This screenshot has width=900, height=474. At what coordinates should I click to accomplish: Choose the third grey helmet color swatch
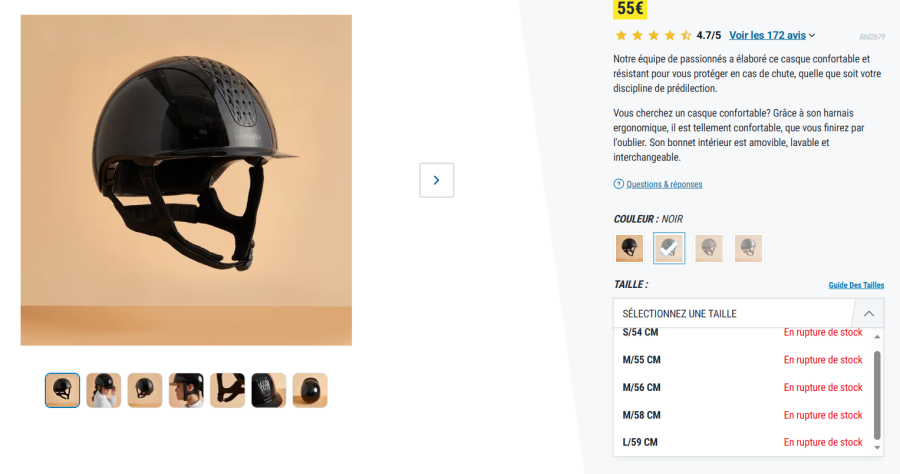coord(708,248)
